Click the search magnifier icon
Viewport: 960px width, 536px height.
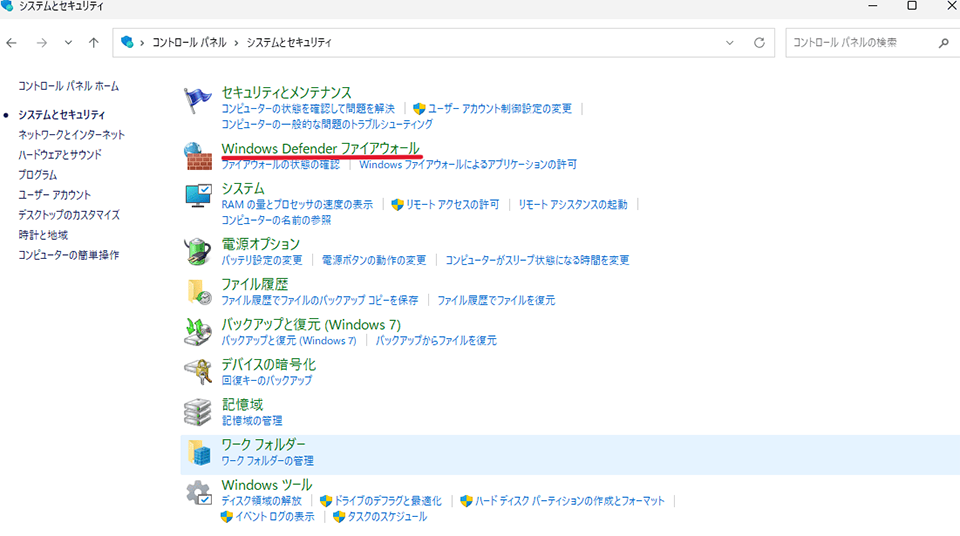943,43
